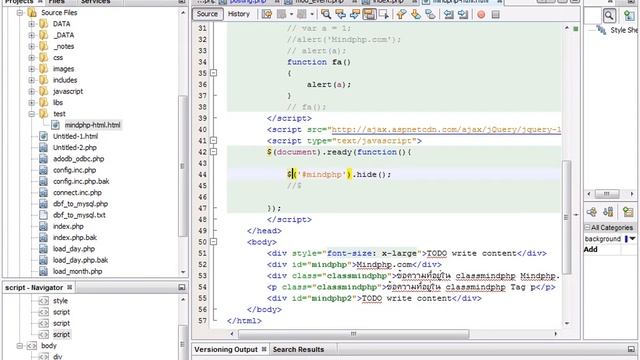The height and width of the screenshot is (360, 640).
Task: Go to next bookmark icon
Action: (x=416, y=14)
